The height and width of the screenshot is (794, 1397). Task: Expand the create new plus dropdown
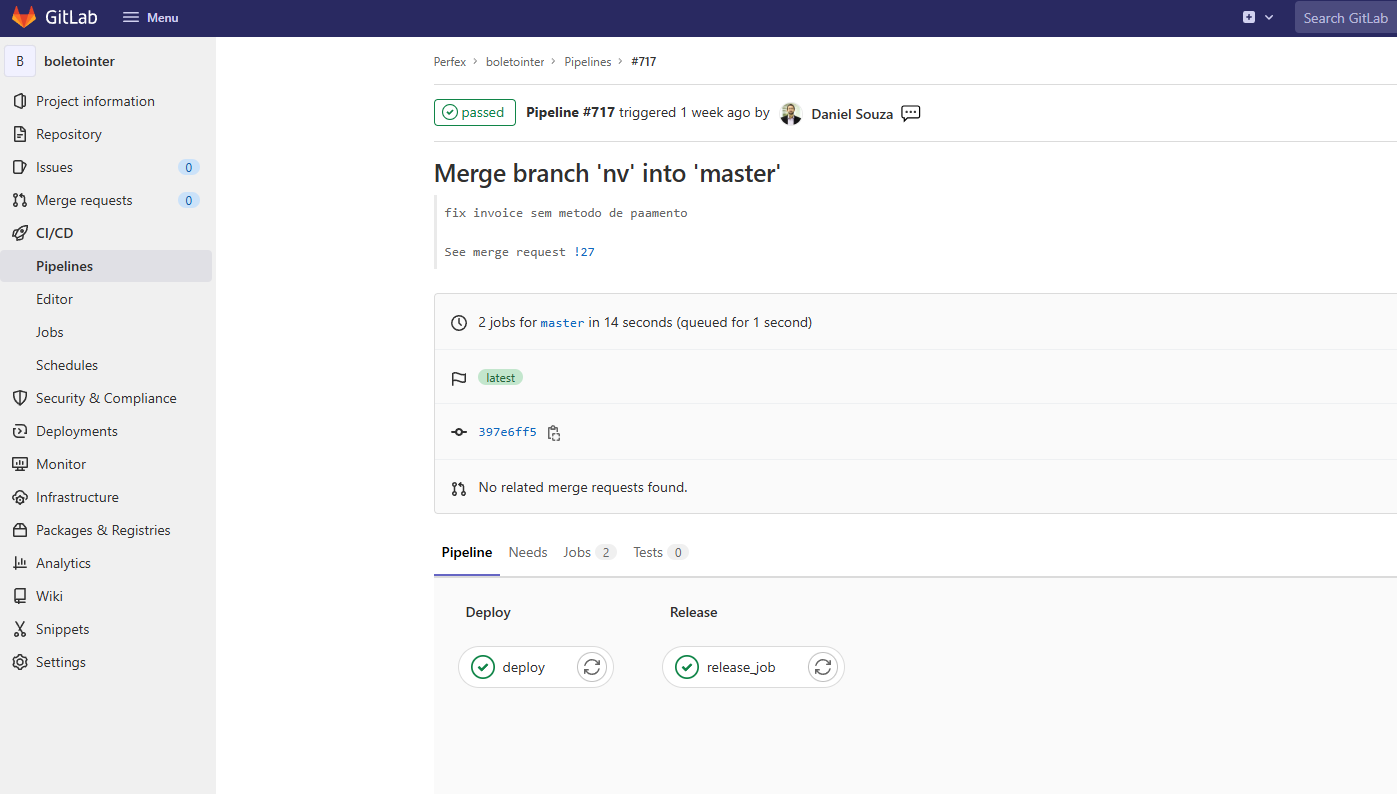1258,18
